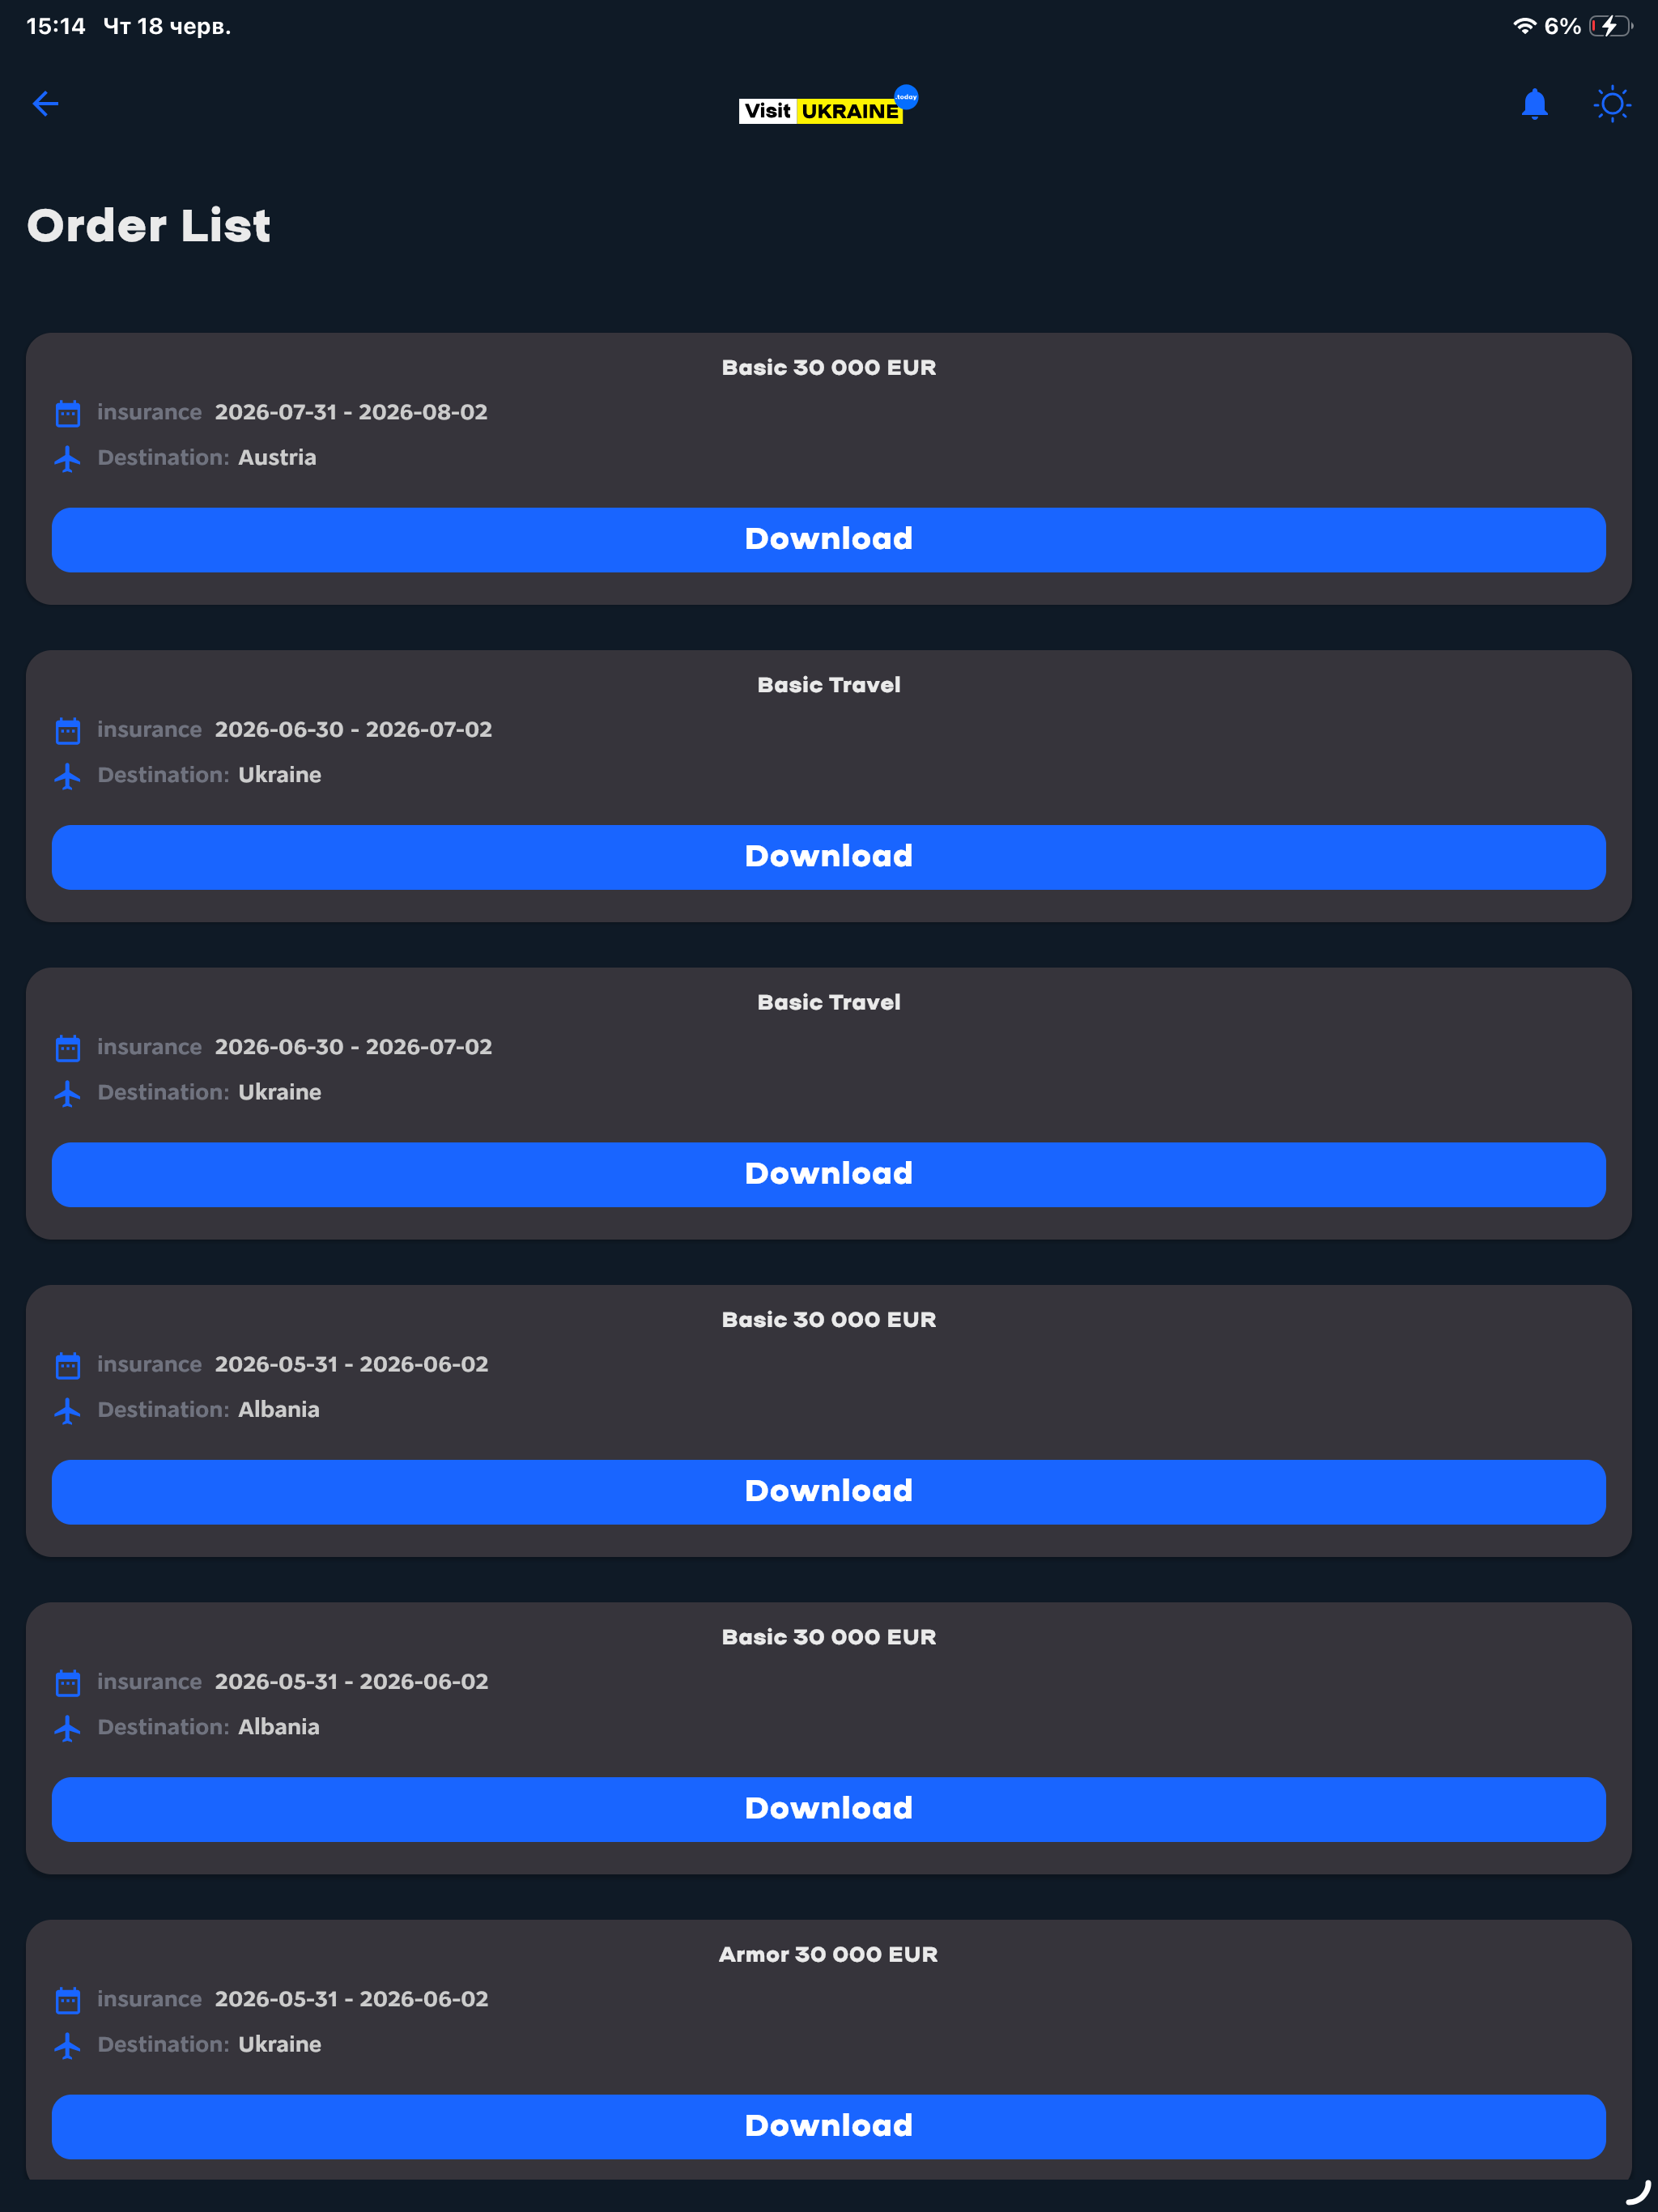Tap the Order List heading

click(149, 226)
